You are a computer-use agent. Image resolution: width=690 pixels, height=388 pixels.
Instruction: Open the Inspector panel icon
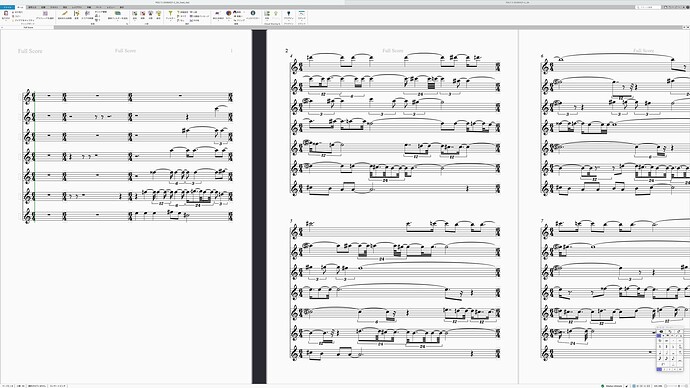253,14
